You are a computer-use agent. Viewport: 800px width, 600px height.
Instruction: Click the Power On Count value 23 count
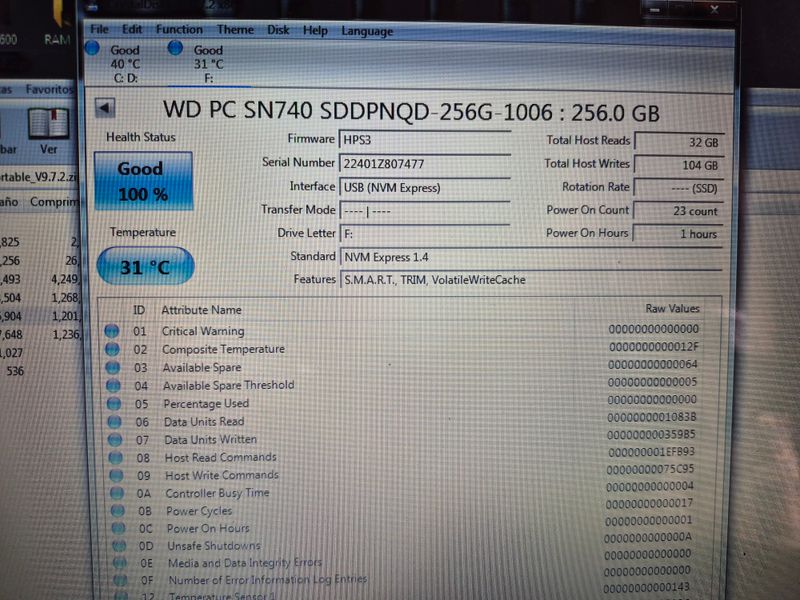[x=678, y=211]
